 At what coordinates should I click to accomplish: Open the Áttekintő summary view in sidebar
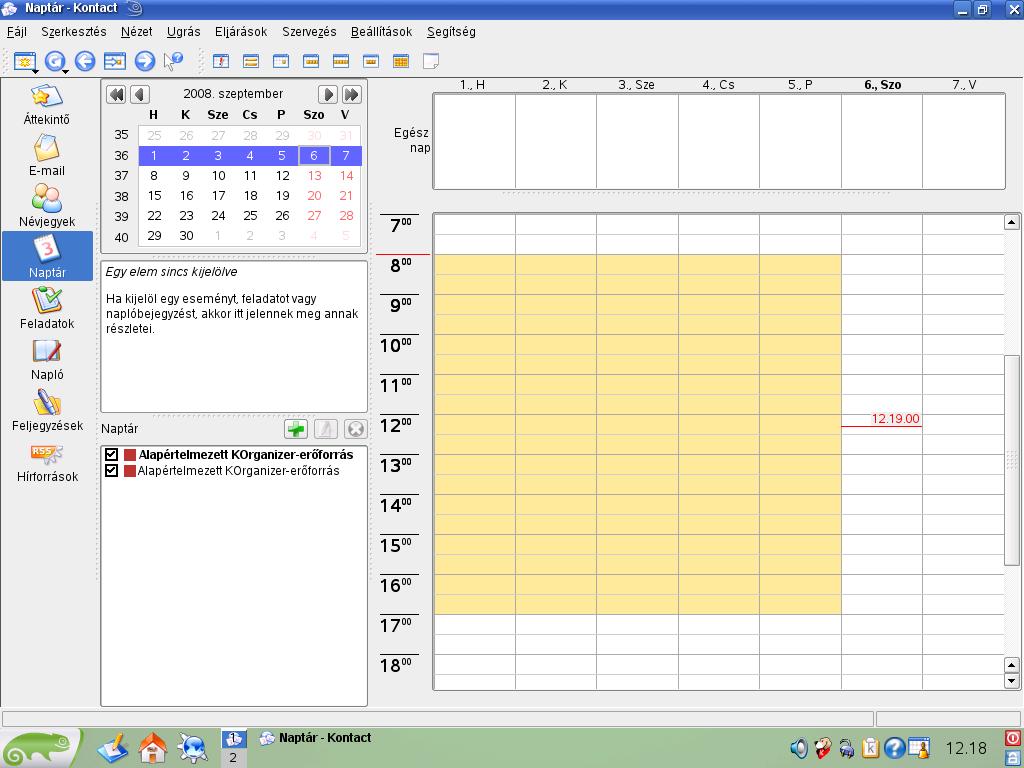pos(46,104)
